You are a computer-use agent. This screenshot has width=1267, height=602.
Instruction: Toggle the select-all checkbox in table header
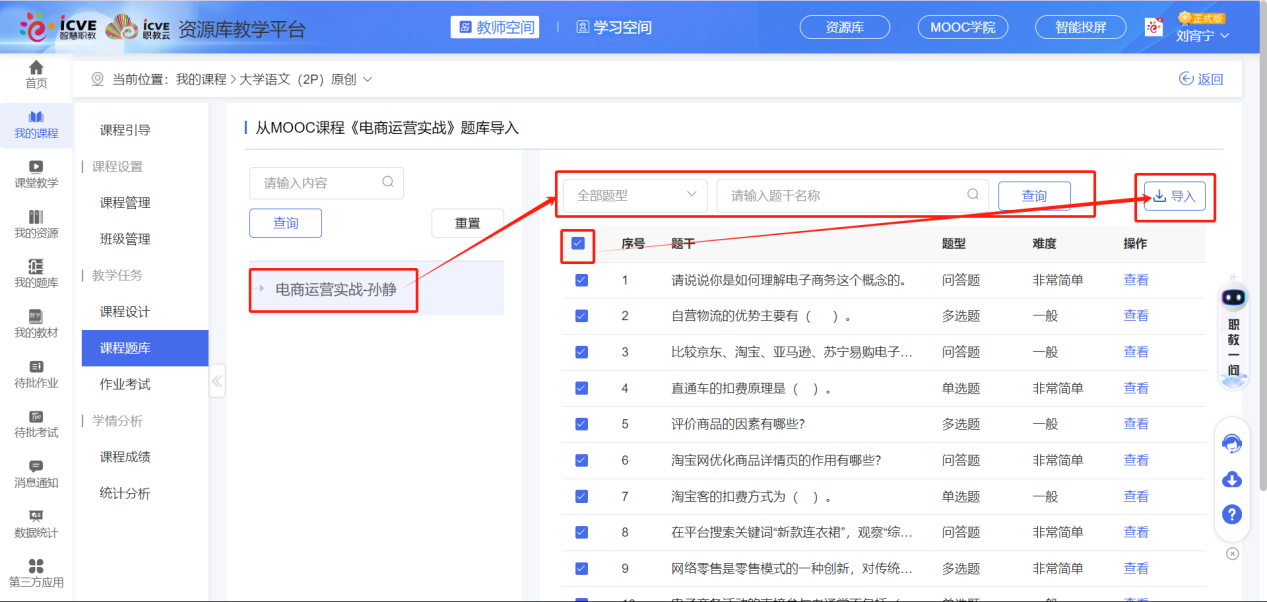(x=578, y=243)
